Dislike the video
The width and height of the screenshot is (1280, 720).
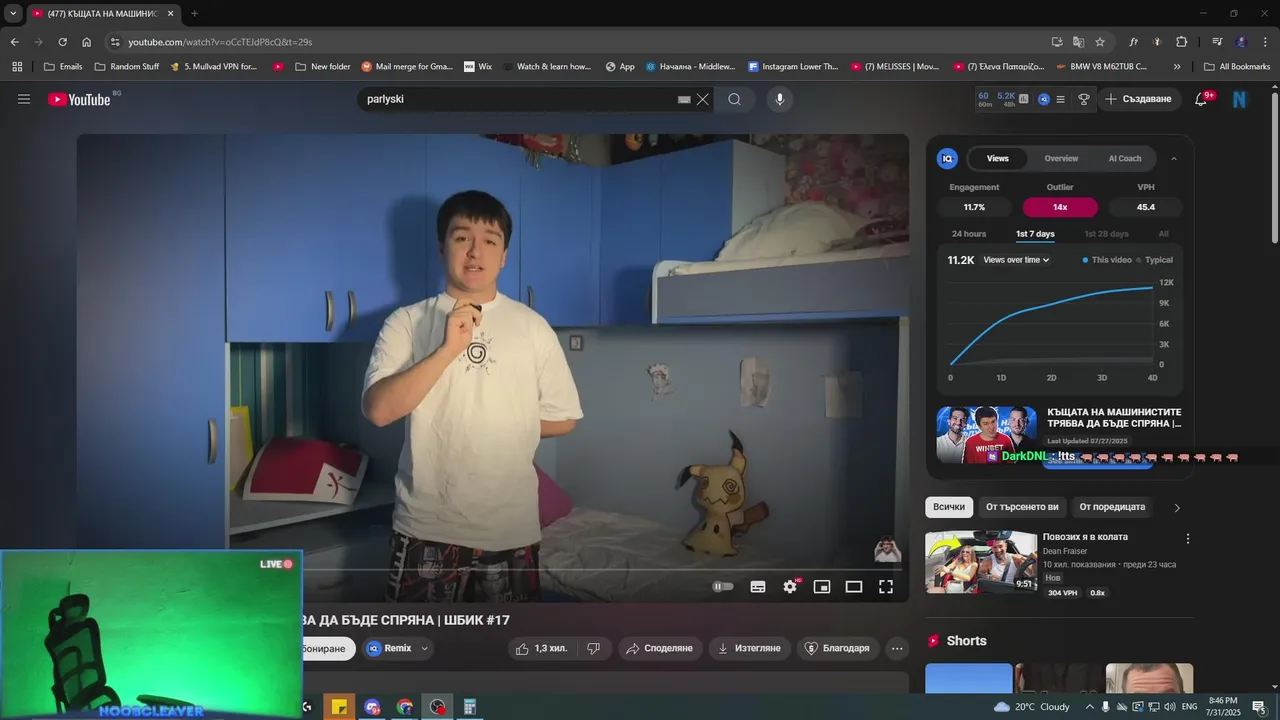(593, 648)
